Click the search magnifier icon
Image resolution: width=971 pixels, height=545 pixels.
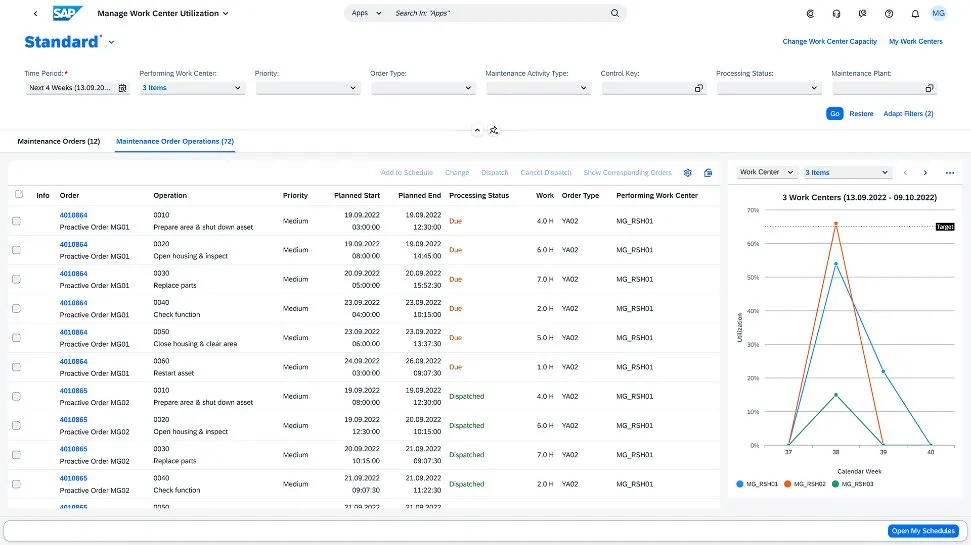[x=615, y=14]
